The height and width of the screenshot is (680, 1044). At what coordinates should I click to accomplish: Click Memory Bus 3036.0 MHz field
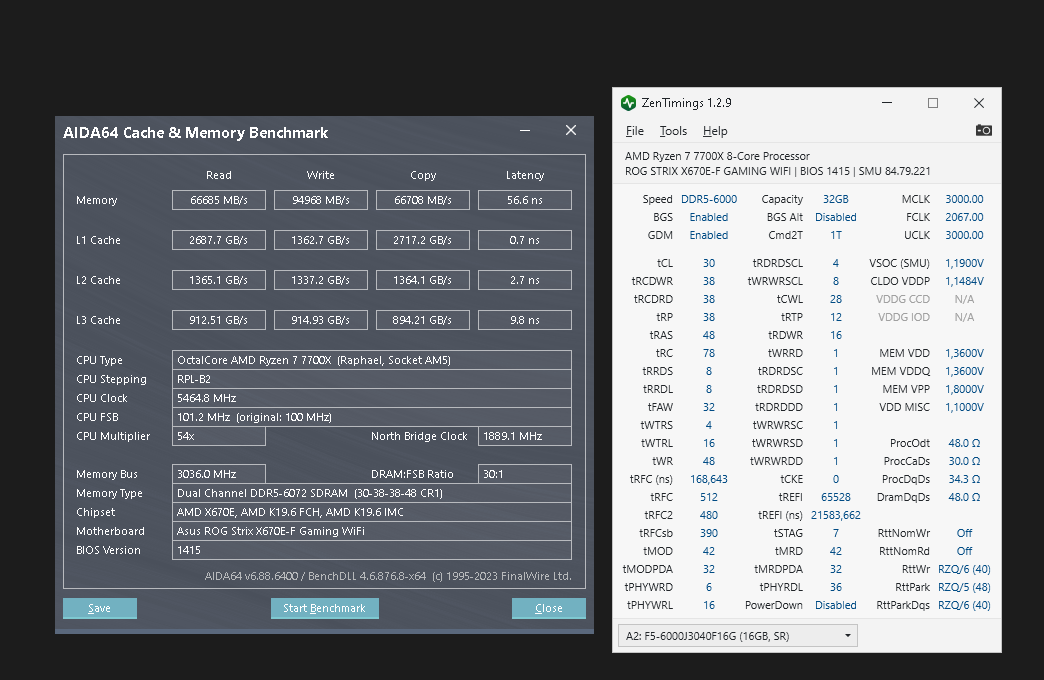point(218,474)
